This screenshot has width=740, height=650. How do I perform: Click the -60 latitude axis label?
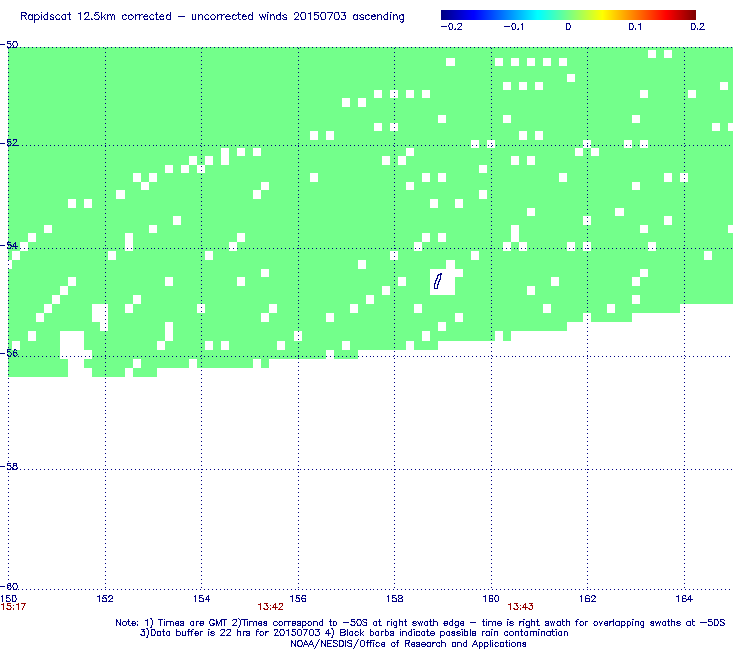click(x=9, y=586)
